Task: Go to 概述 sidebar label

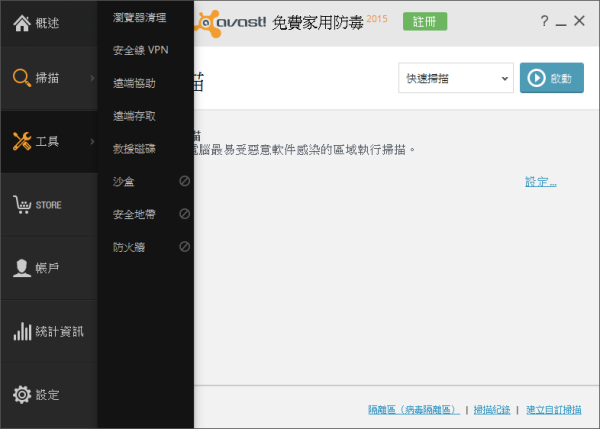Action: pyautogui.click(x=47, y=23)
